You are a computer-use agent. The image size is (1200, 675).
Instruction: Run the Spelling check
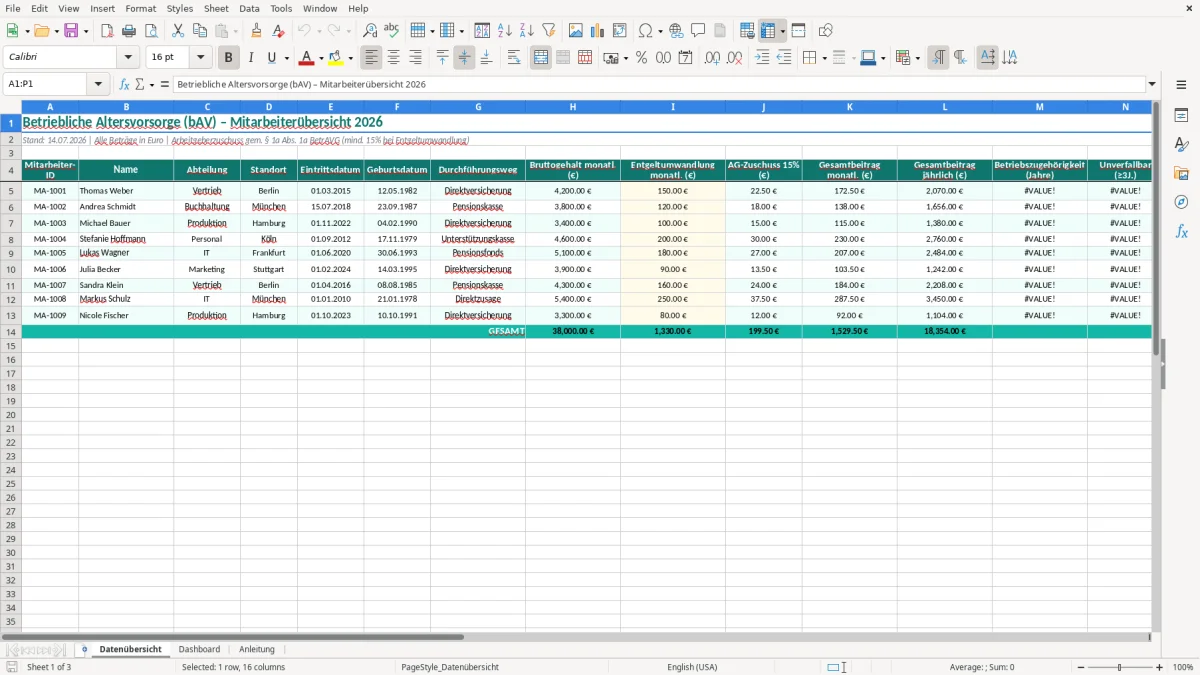(x=392, y=31)
